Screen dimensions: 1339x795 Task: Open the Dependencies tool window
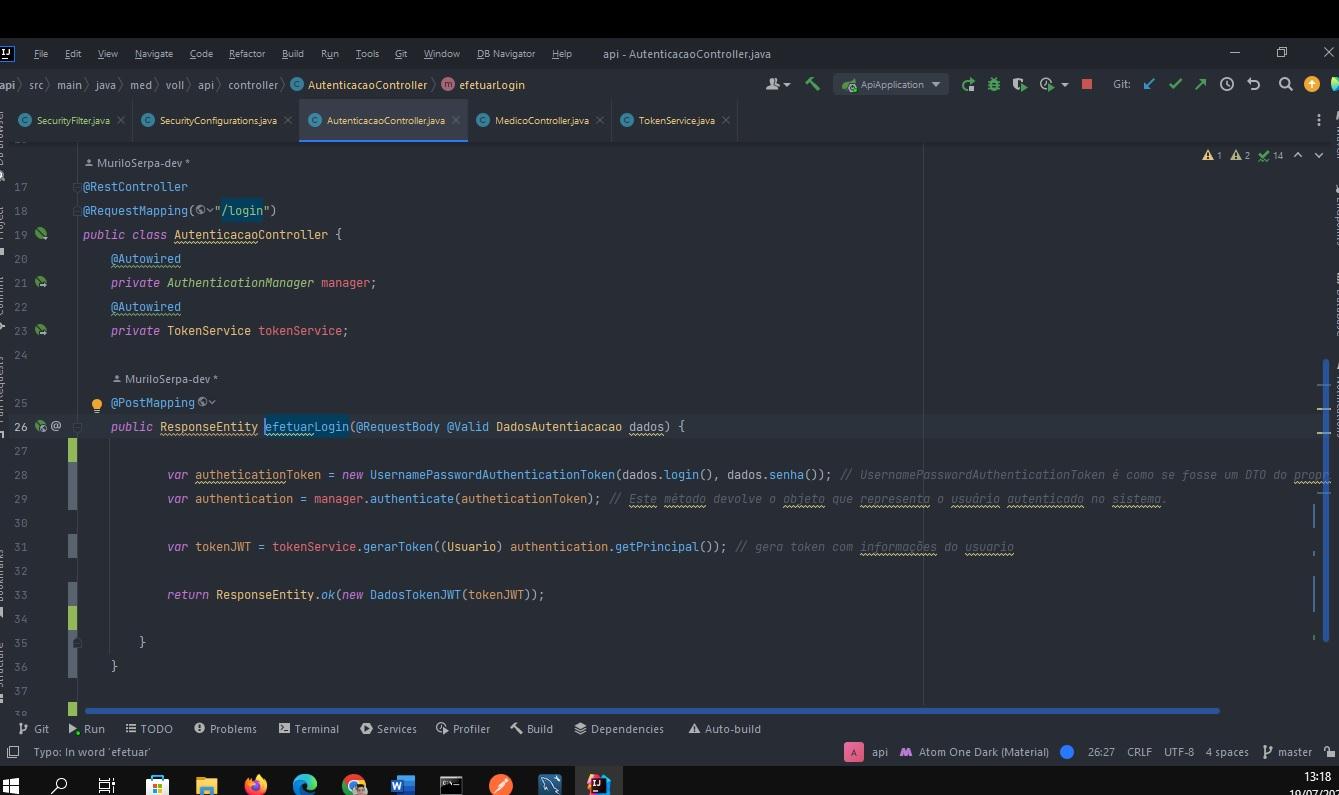pyautogui.click(x=618, y=729)
